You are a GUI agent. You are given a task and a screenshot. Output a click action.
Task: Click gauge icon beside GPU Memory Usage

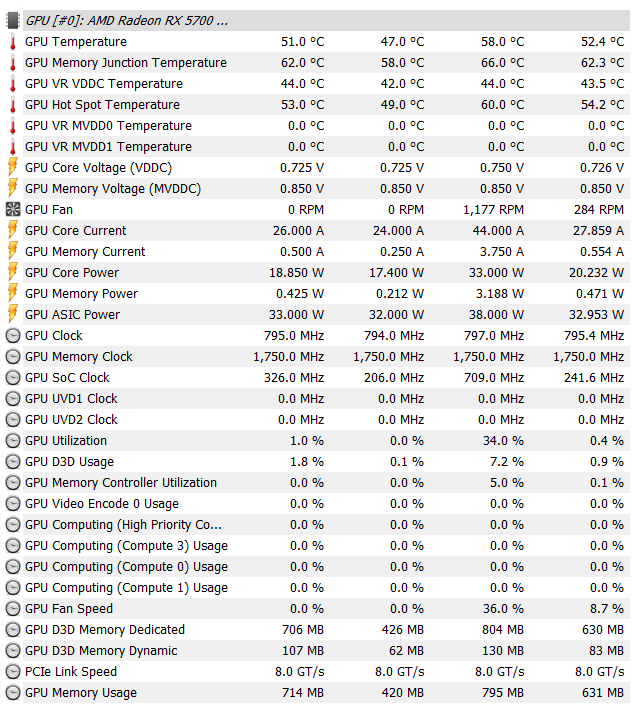pyautogui.click(x=13, y=693)
